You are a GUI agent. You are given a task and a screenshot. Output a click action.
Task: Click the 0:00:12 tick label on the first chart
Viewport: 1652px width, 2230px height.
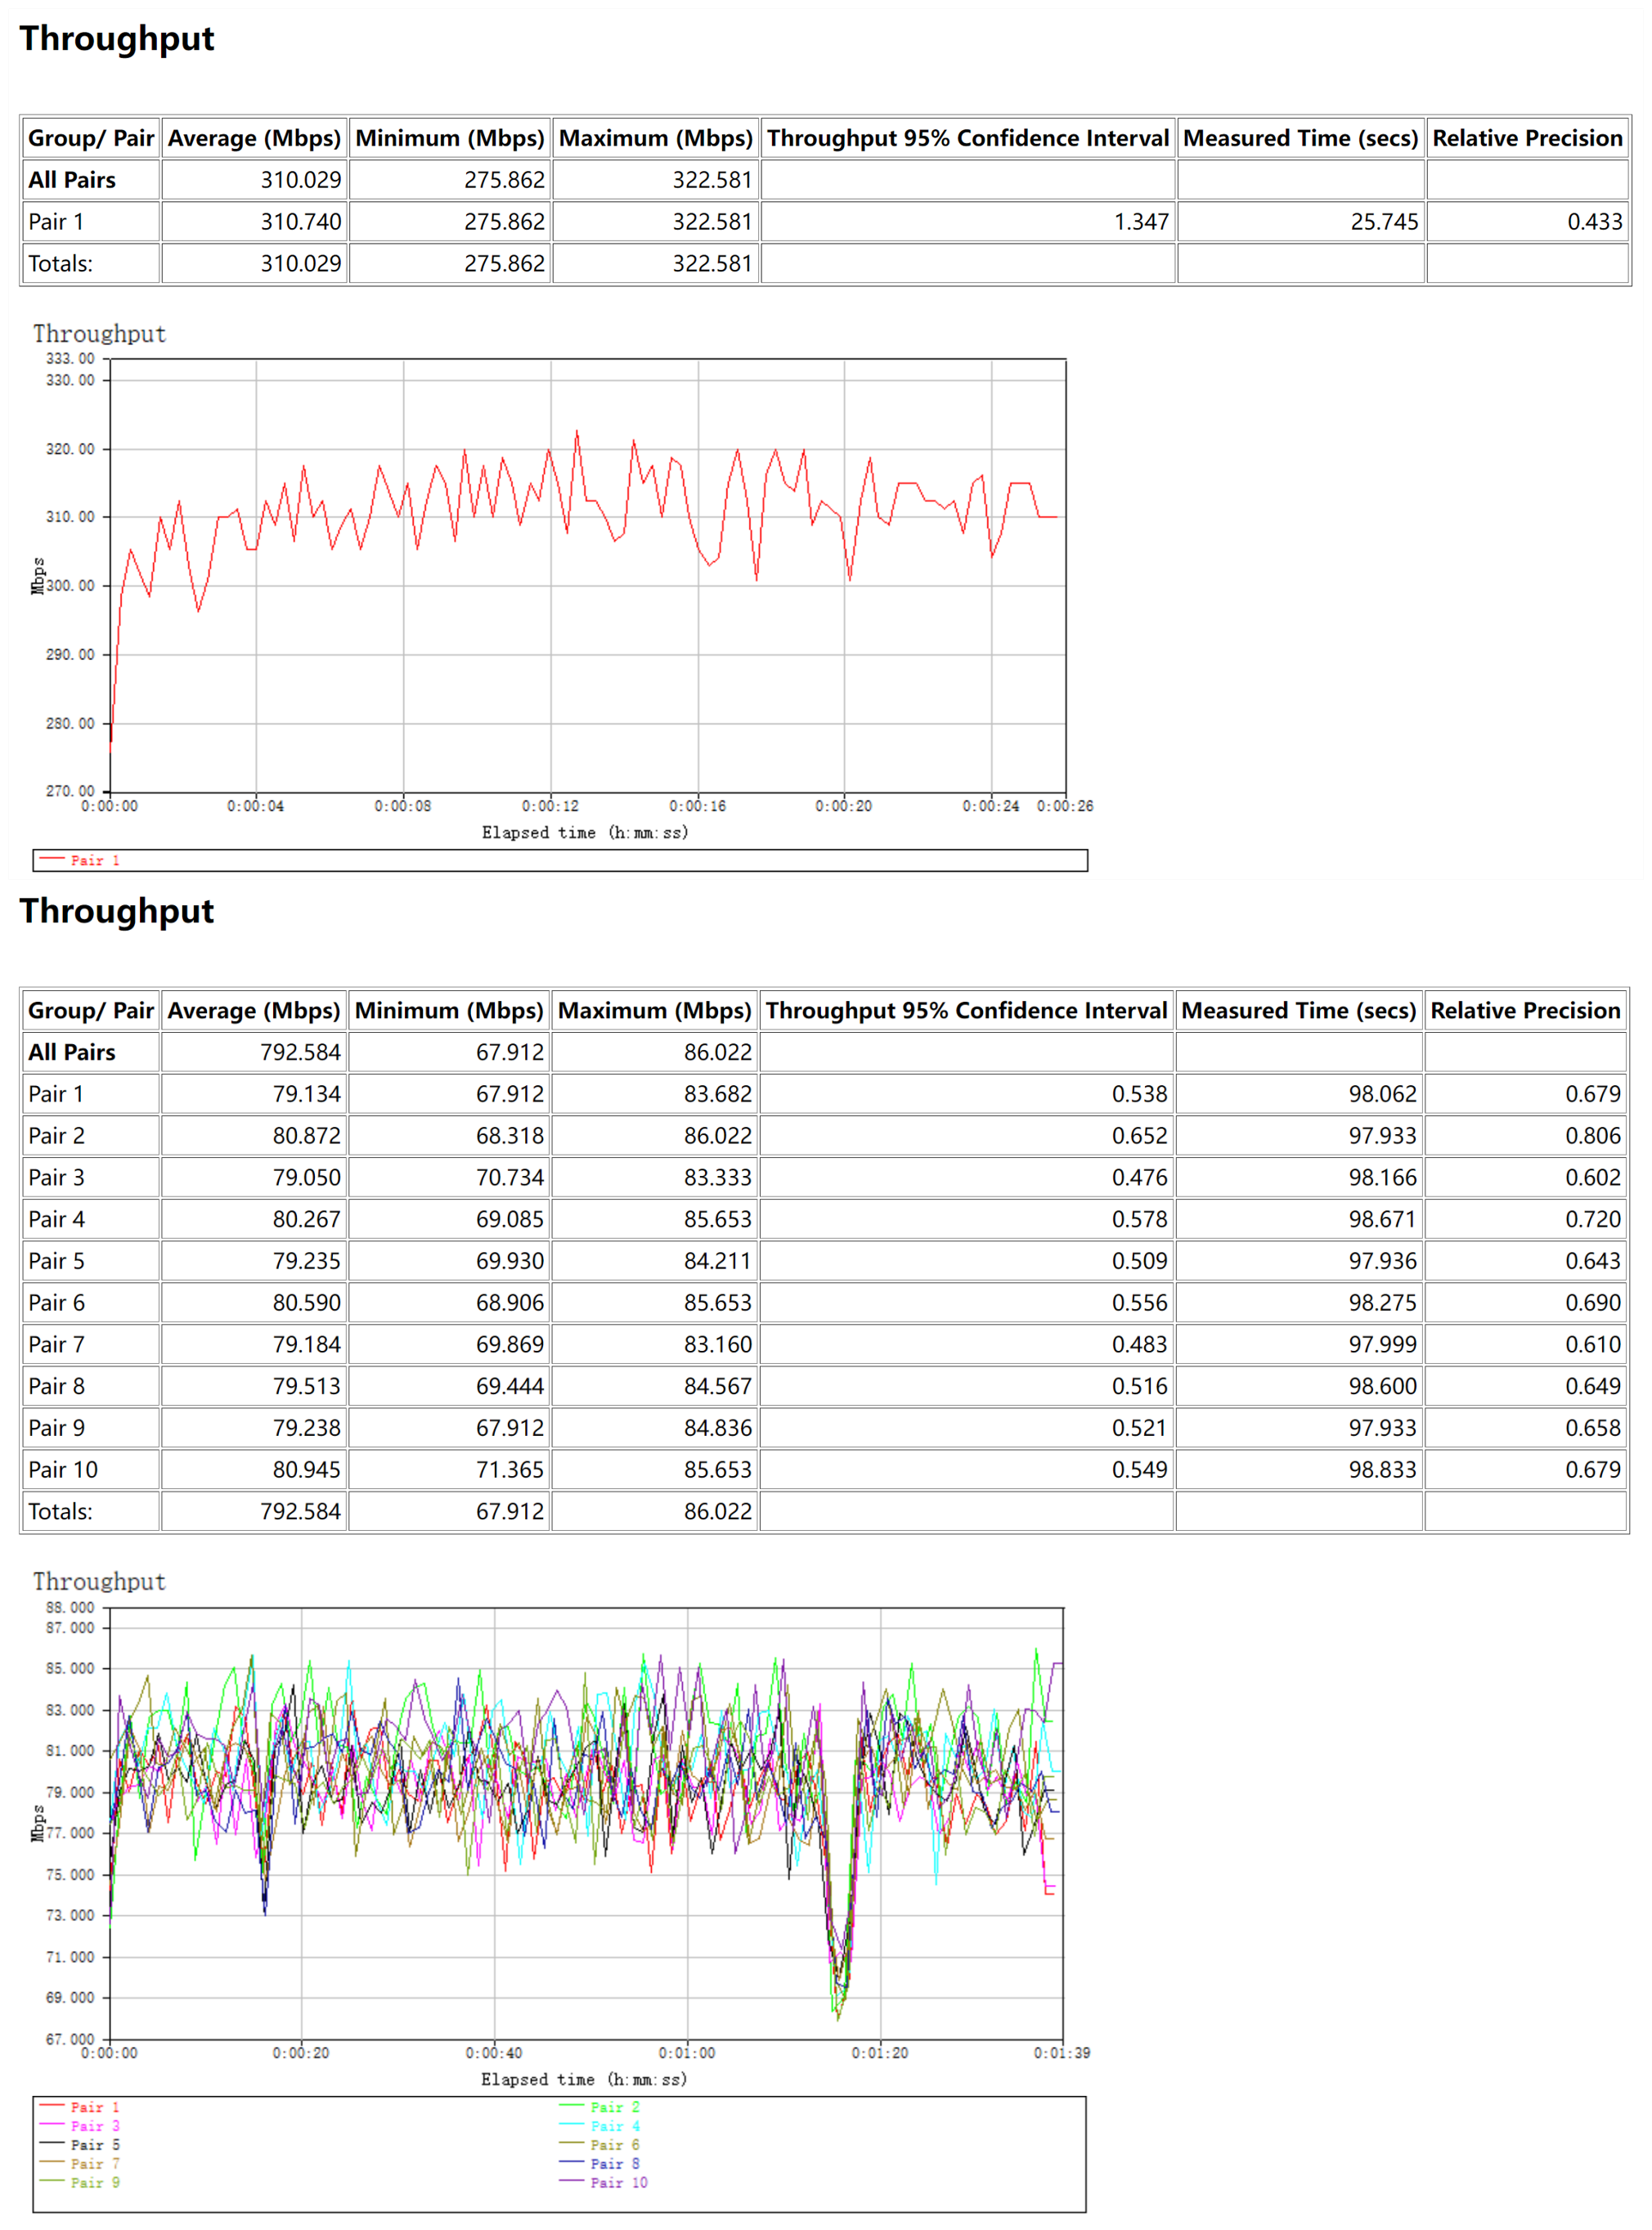pyautogui.click(x=550, y=806)
